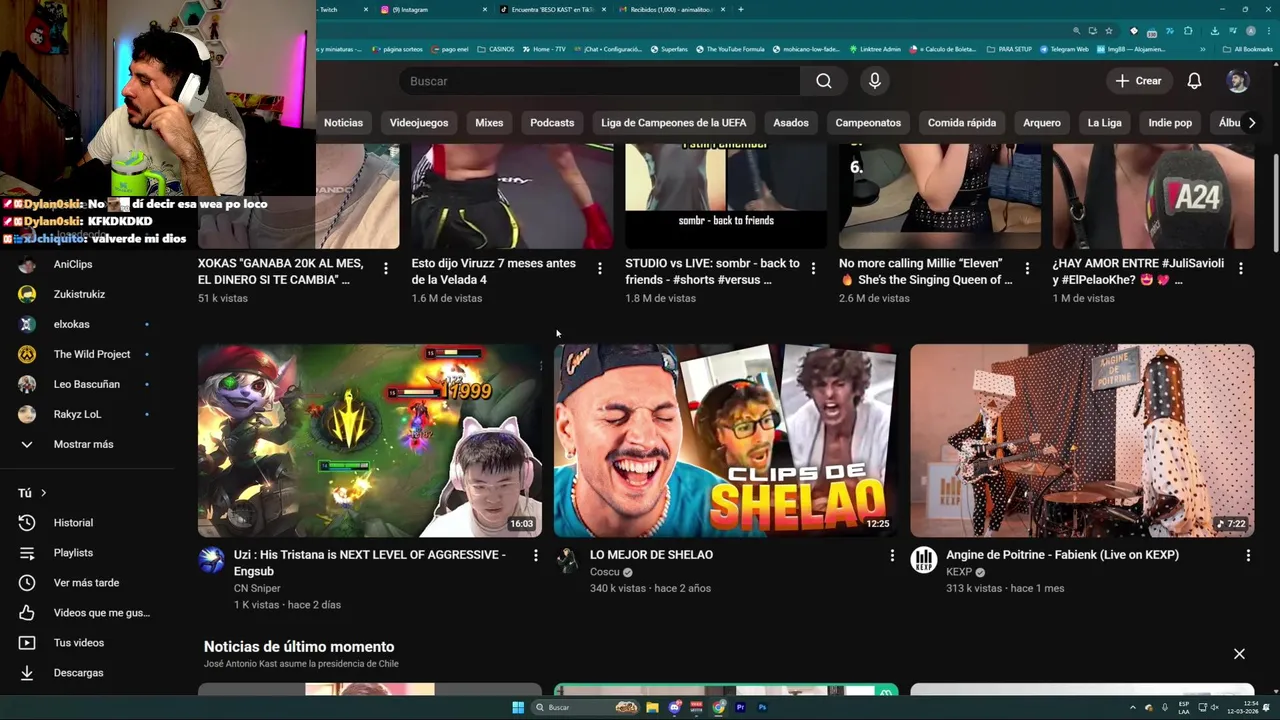Viewport: 1280px width, 720px height.
Task: Select the Noticias filter chip
Action: click(x=343, y=123)
